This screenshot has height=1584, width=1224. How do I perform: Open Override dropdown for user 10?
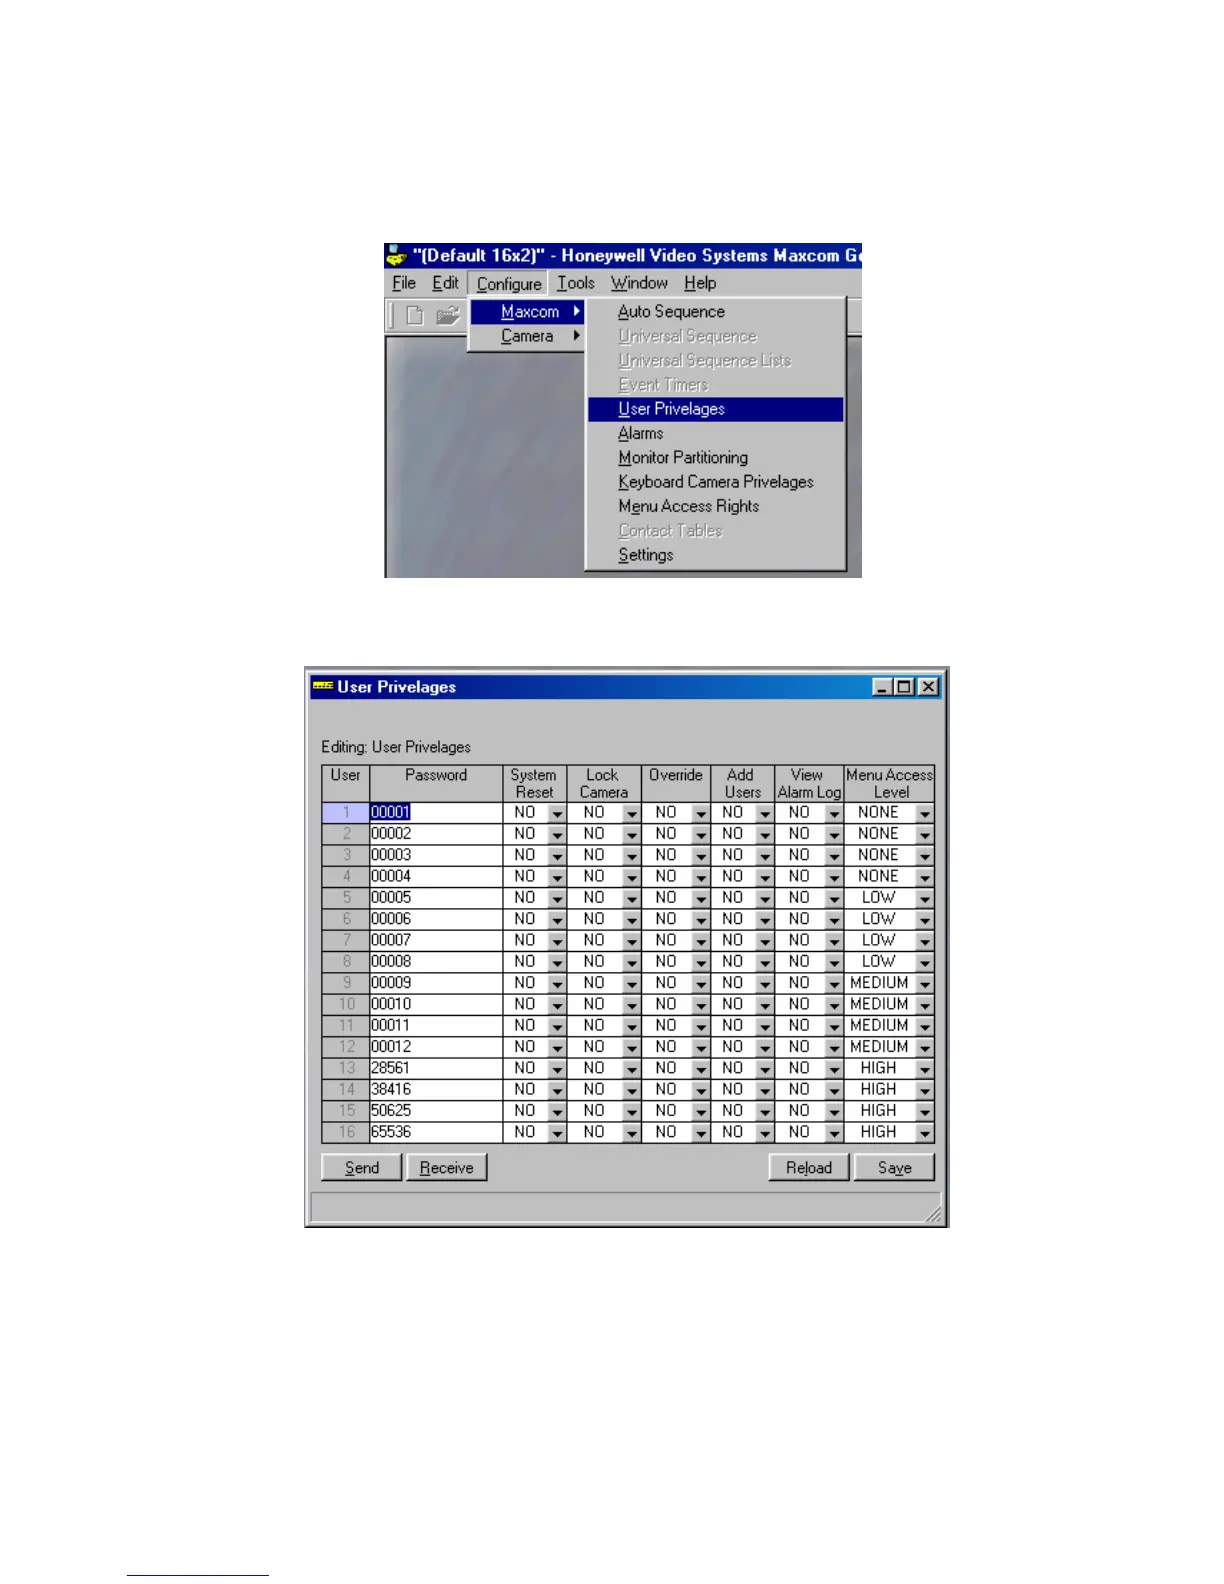(x=701, y=1005)
